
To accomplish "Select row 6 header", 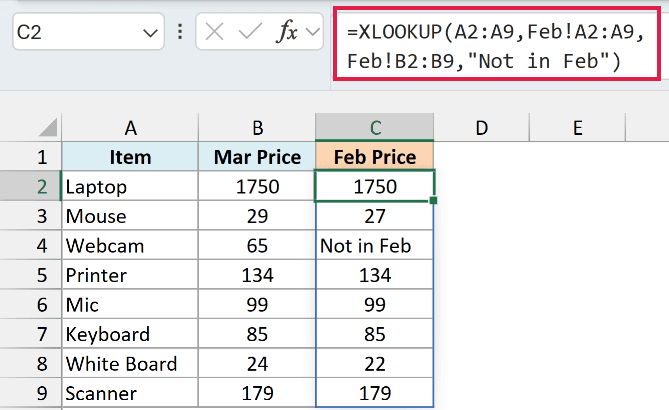I will (x=31, y=304).
